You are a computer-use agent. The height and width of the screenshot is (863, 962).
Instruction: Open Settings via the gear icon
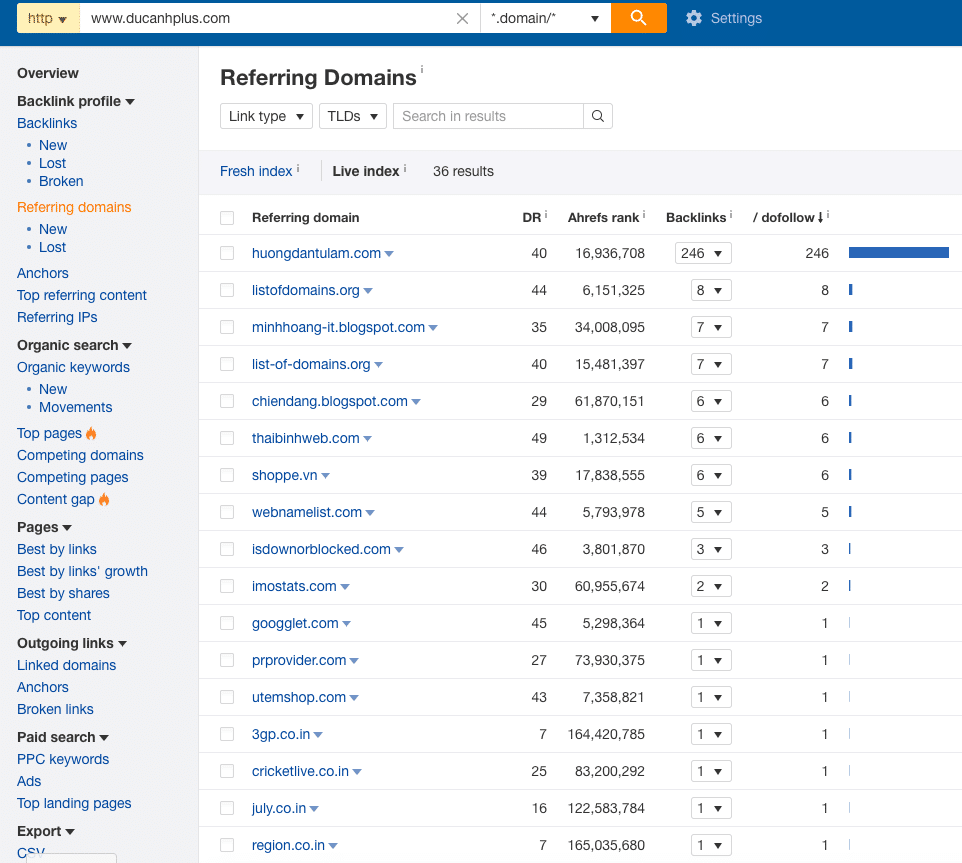(694, 18)
